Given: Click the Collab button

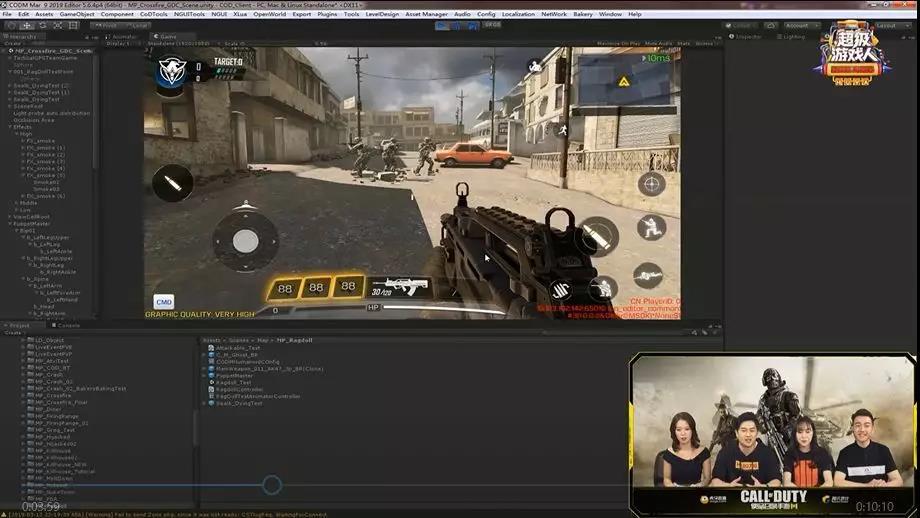Looking at the screenshot, I should tap(741, 26).
